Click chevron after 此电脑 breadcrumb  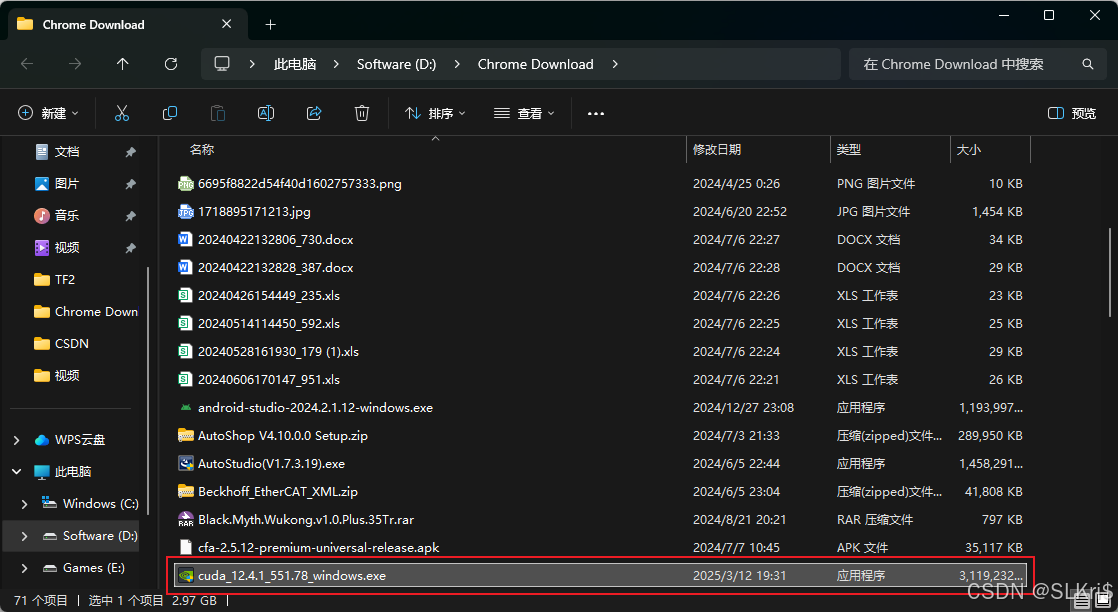click(x=337, y=64)
